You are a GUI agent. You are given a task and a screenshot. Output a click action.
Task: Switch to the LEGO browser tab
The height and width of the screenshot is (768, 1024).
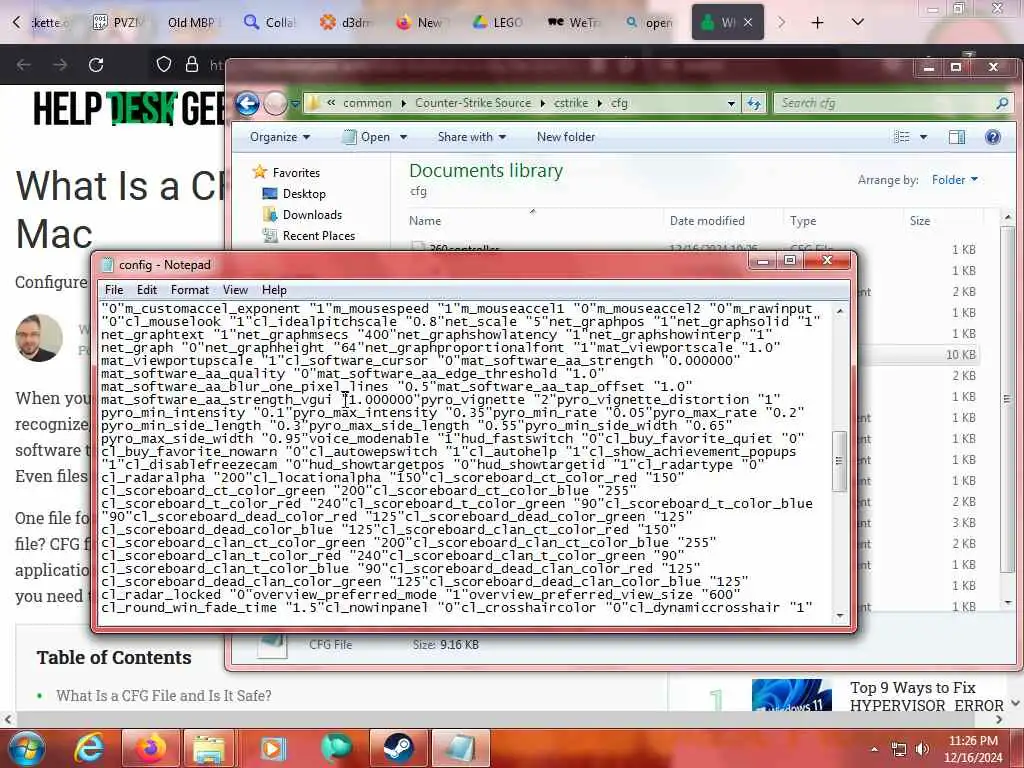498,23
